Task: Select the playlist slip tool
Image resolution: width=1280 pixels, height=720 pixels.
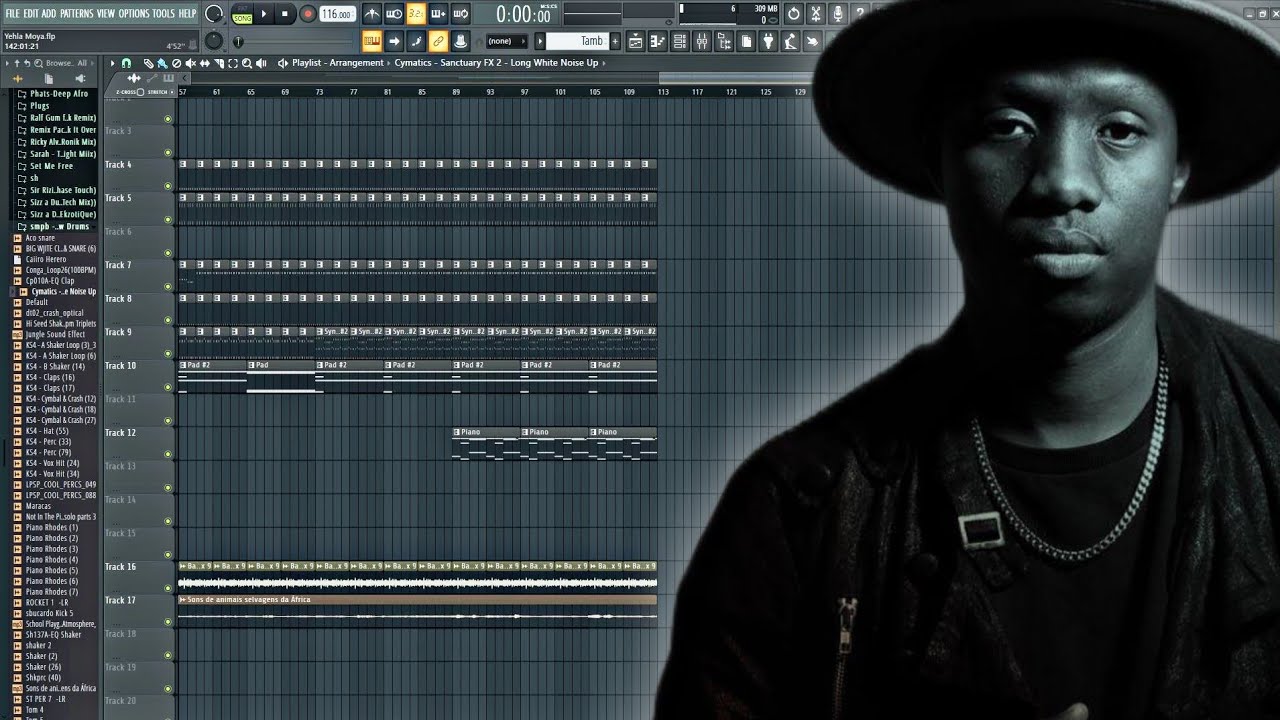Action: (x=204, y=63)
